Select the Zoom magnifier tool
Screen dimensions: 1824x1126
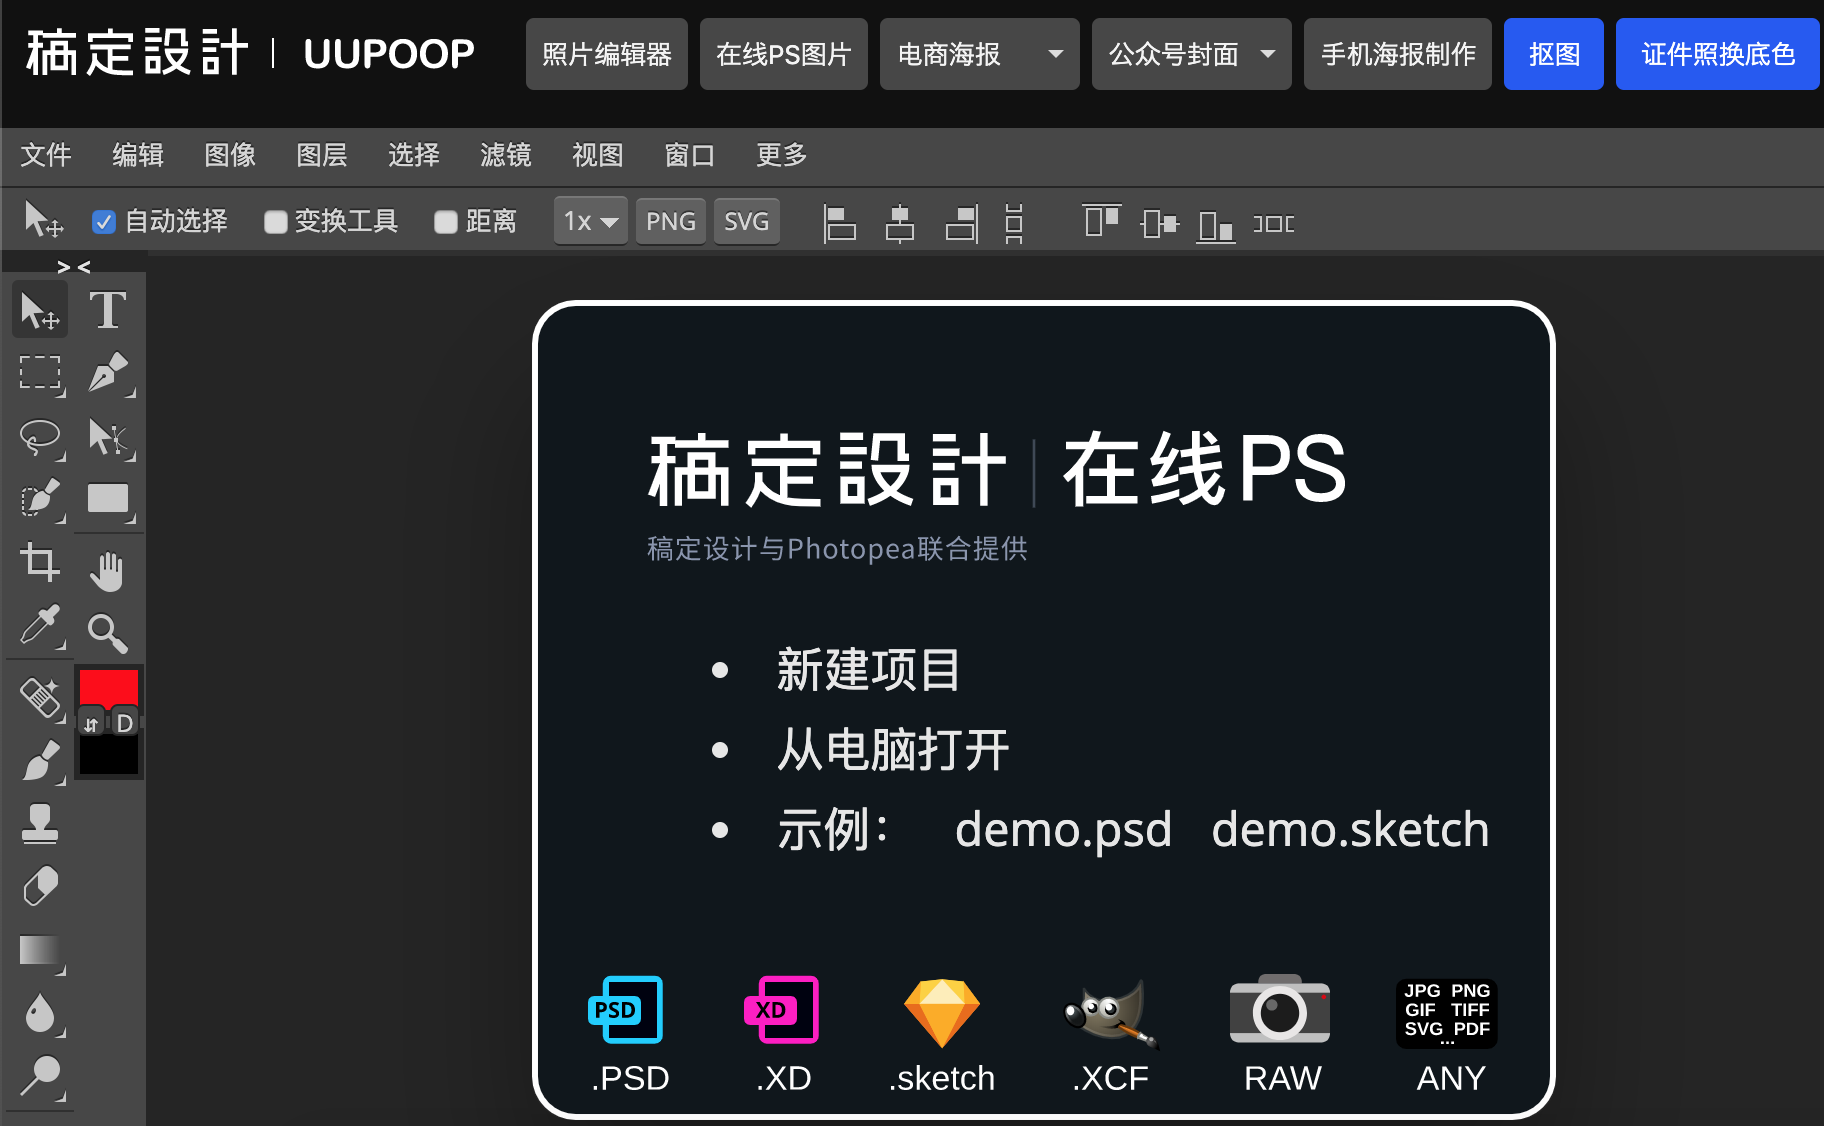pyautogui.click(x=108, y=633)
